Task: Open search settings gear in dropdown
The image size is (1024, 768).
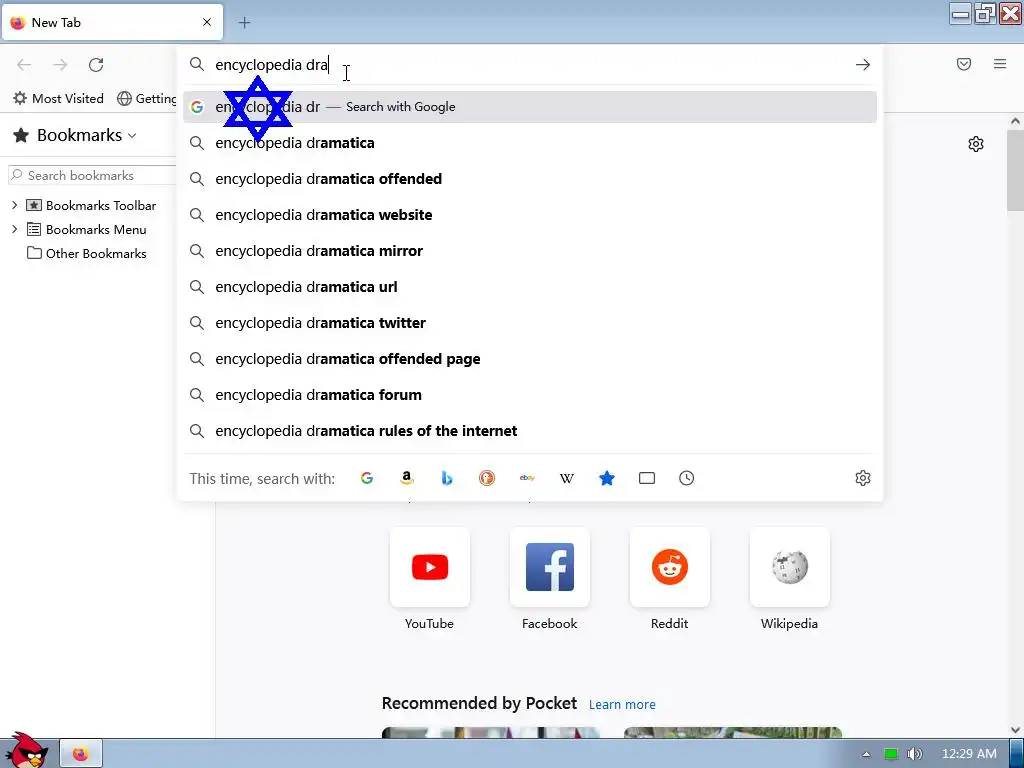Action: (863, 478)
